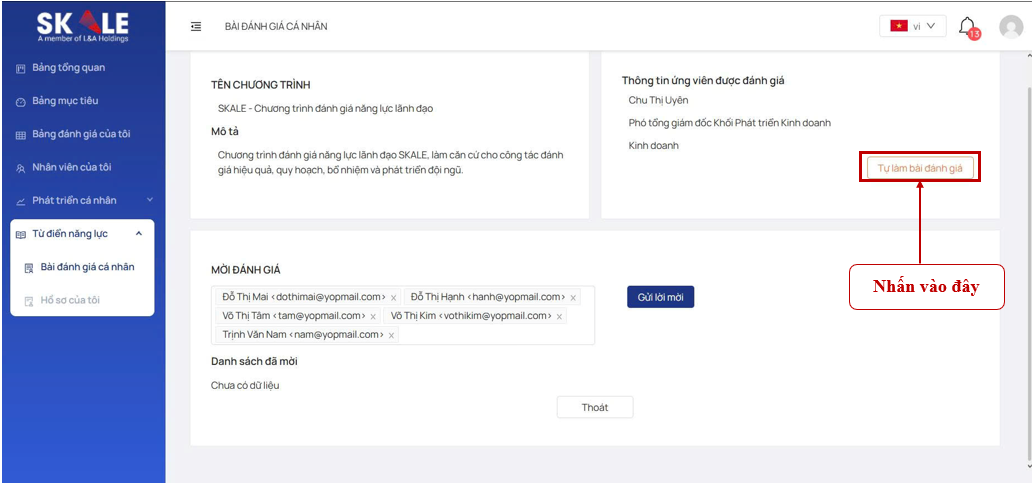Open the notifications bell icon
The height and width of the screenshot is (483, 1032).
[x=966, y=27]
